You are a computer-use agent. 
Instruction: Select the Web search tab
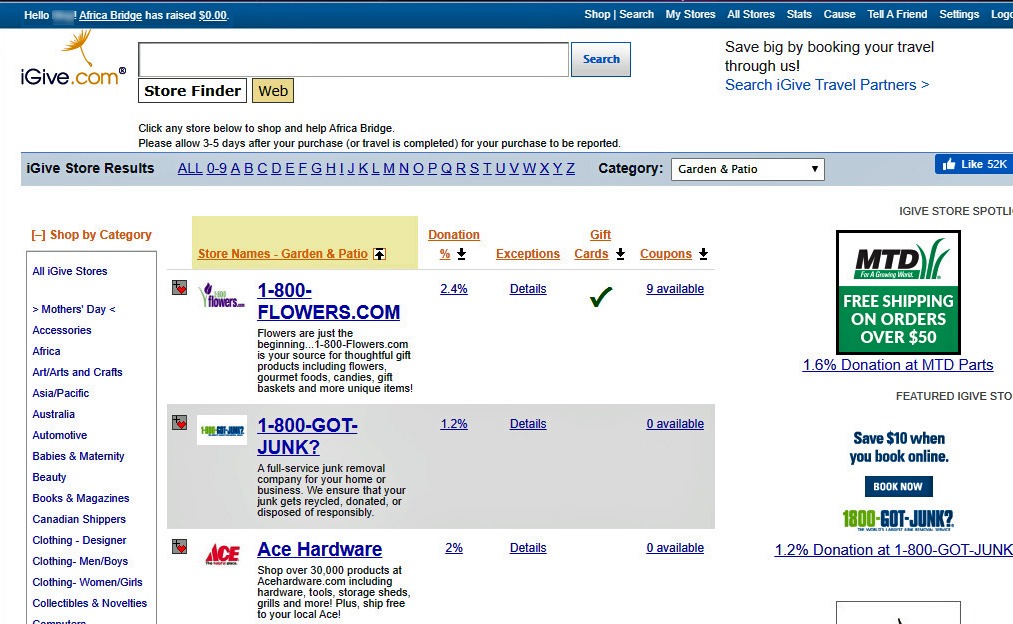pos(273,90)
